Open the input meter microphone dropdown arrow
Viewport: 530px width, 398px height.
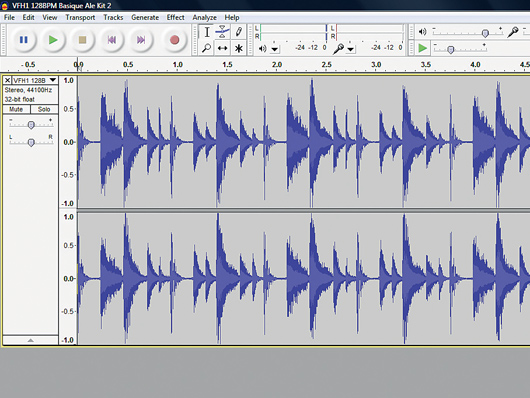click(x=351, y=49)
